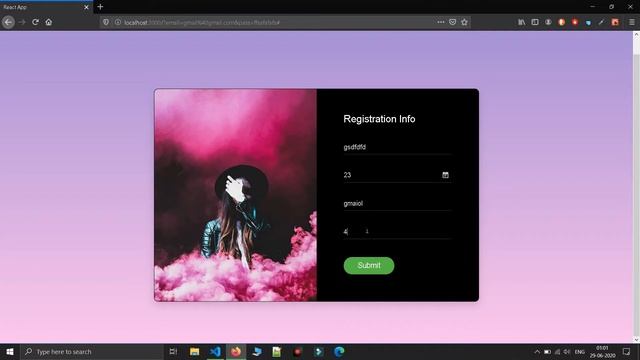Screen dimensions: 640x360
Task: Go to the browser home page
Action: tap(49, 22)
